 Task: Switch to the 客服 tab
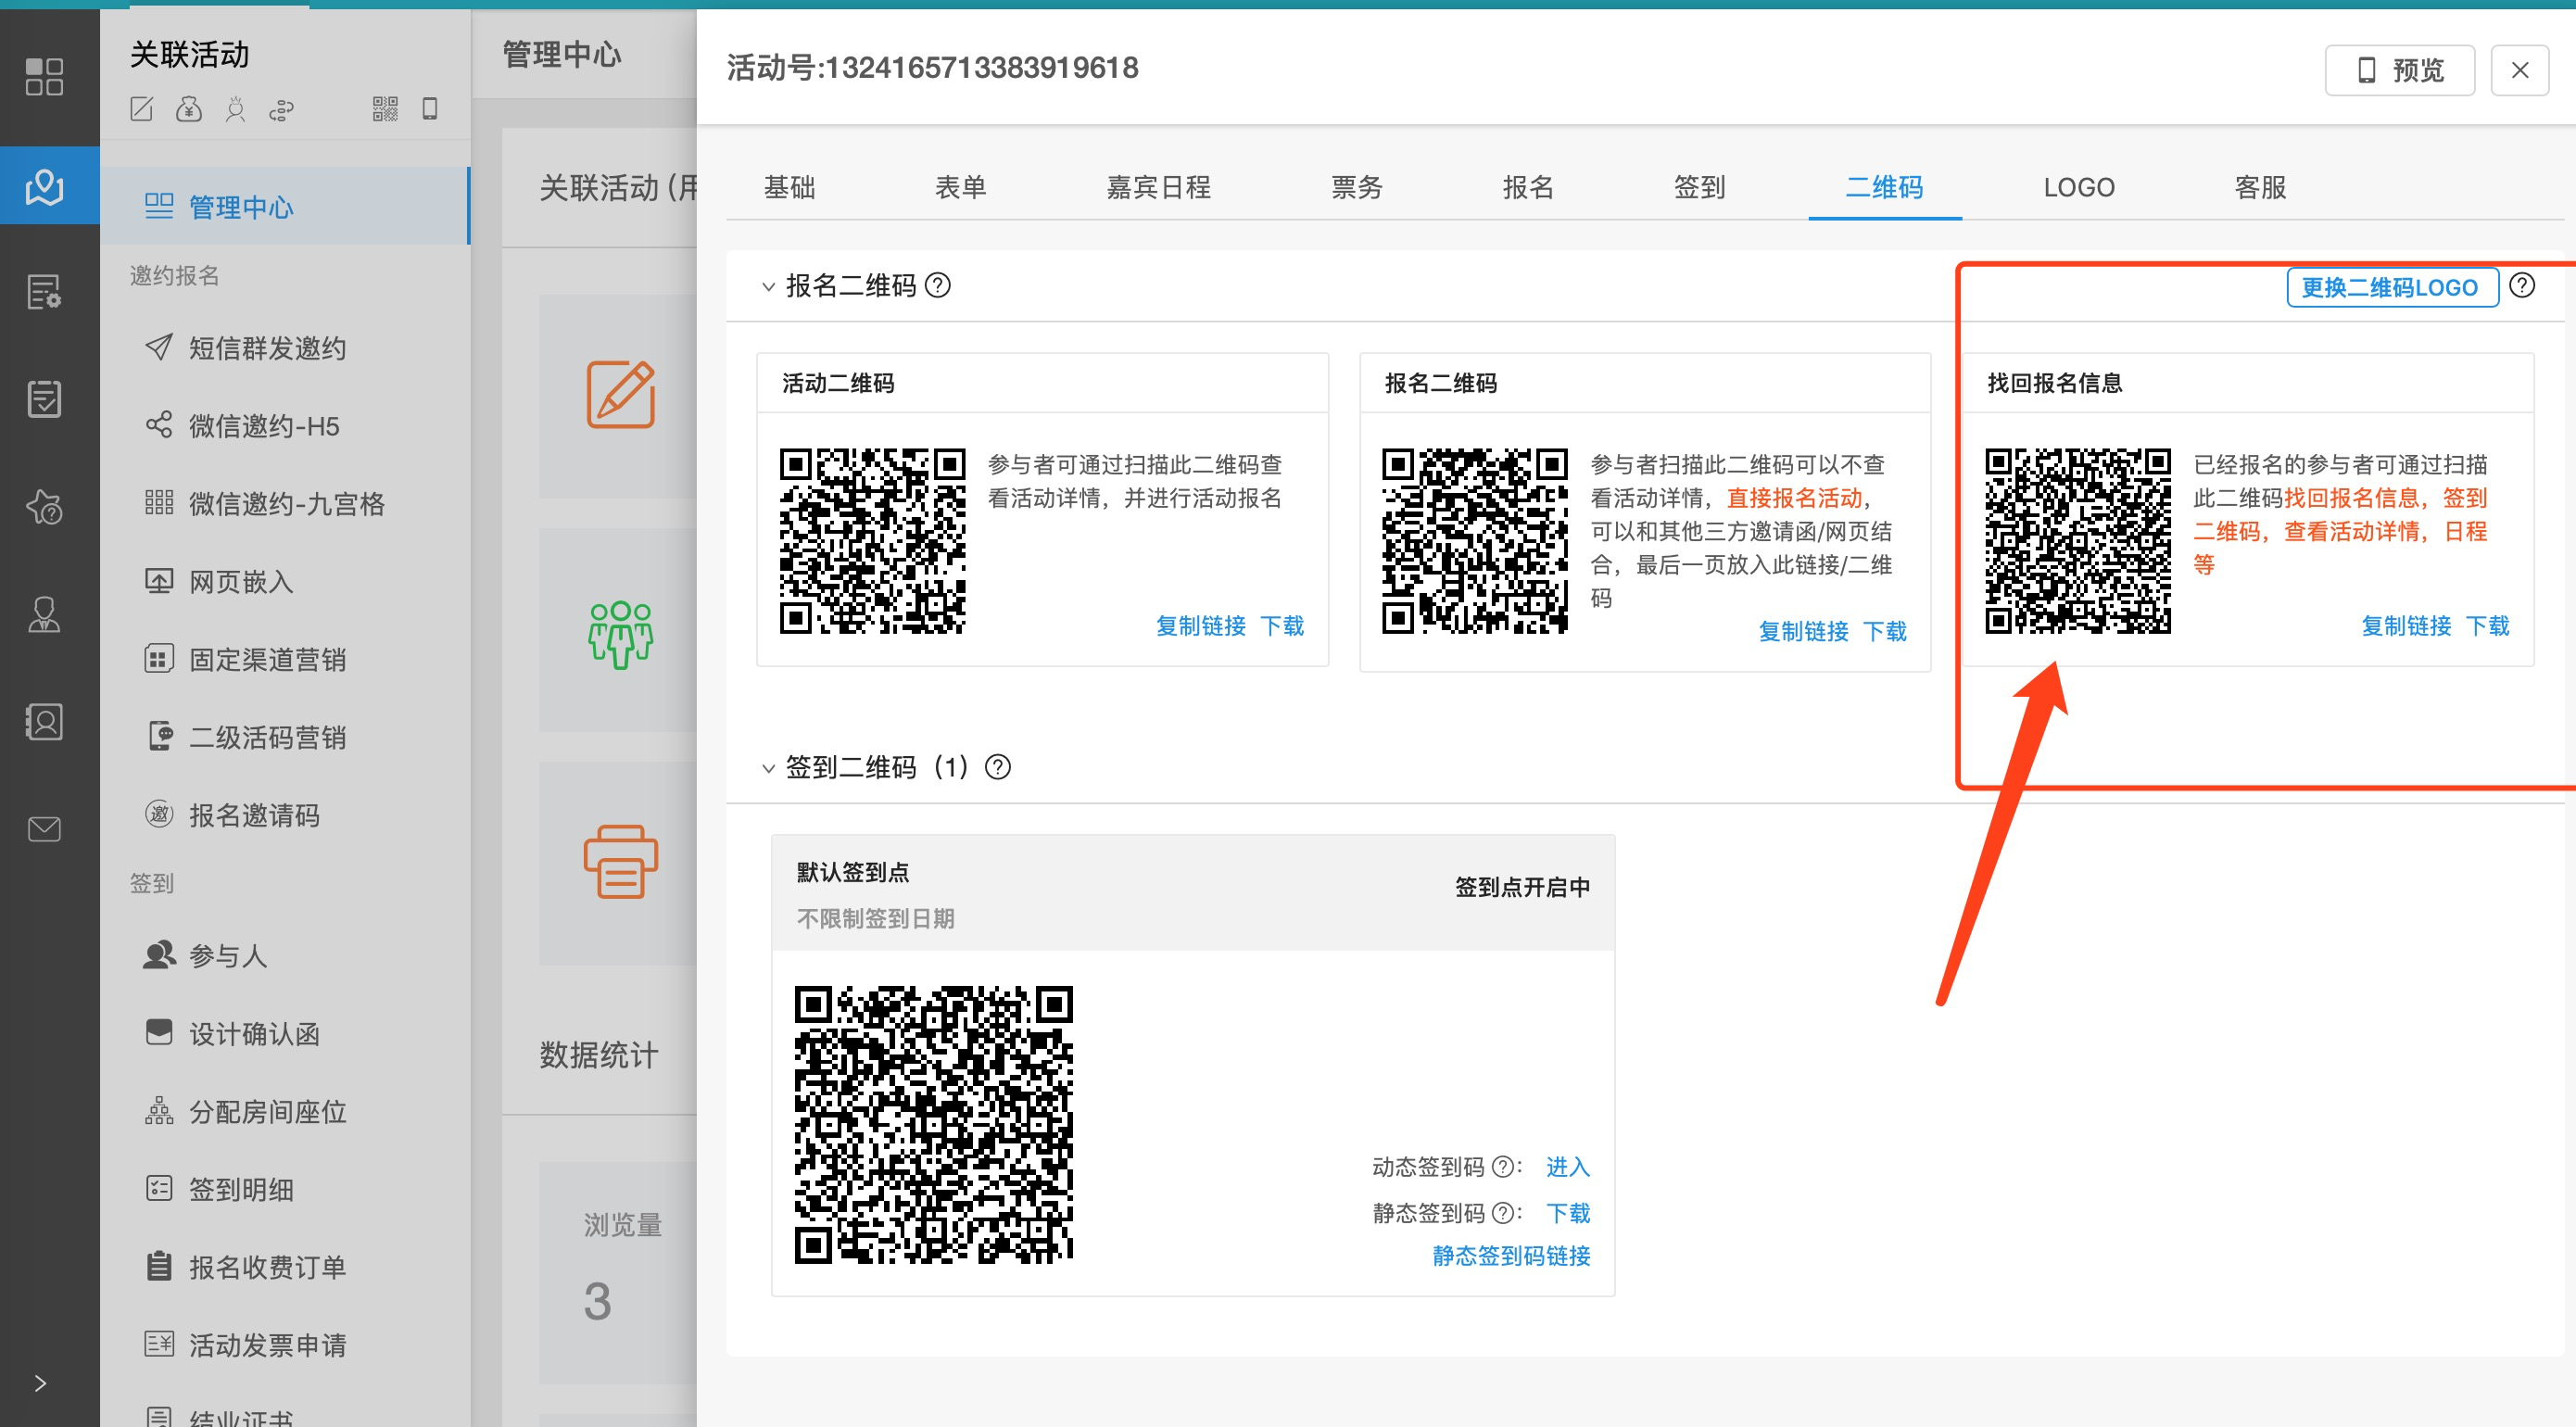click(x=2260, y=187)
